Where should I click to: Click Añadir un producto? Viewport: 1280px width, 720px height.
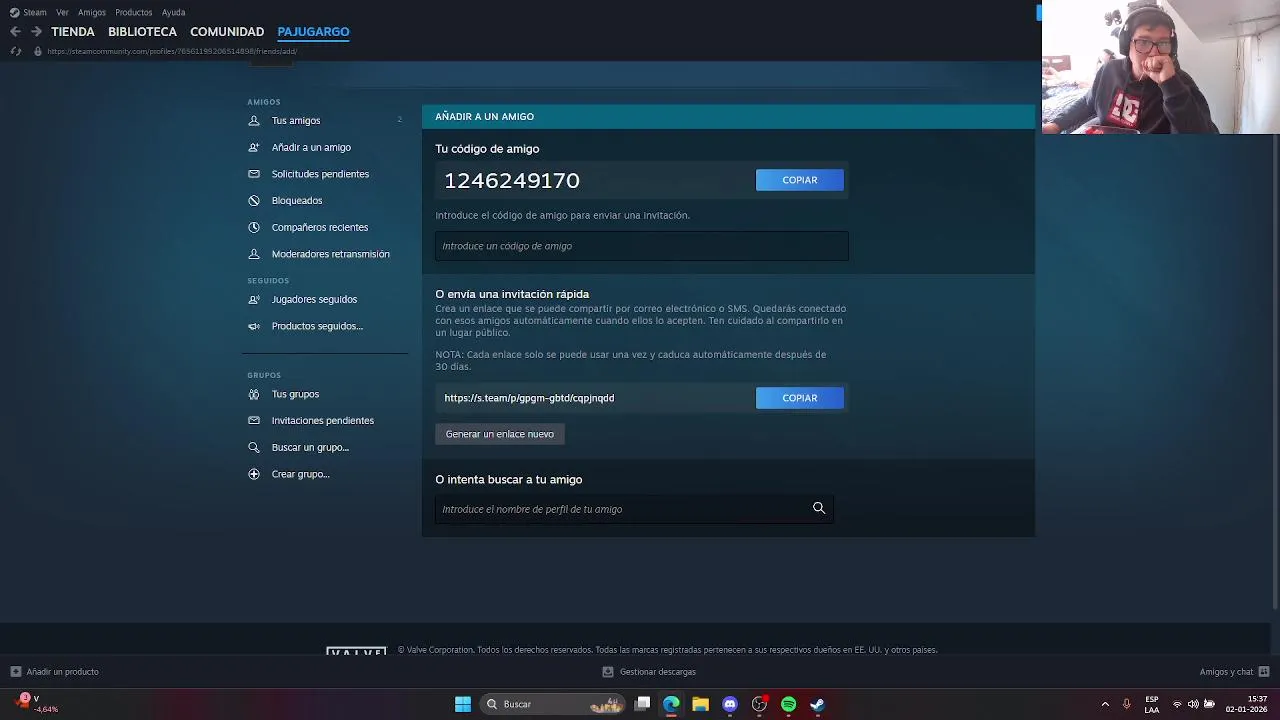[54, 672]
